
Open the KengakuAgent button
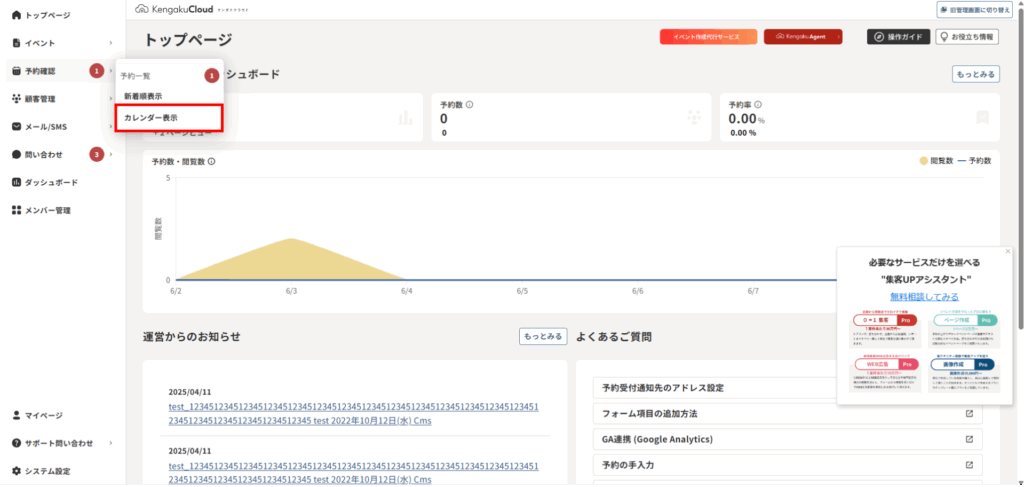(x=803, y=37)
